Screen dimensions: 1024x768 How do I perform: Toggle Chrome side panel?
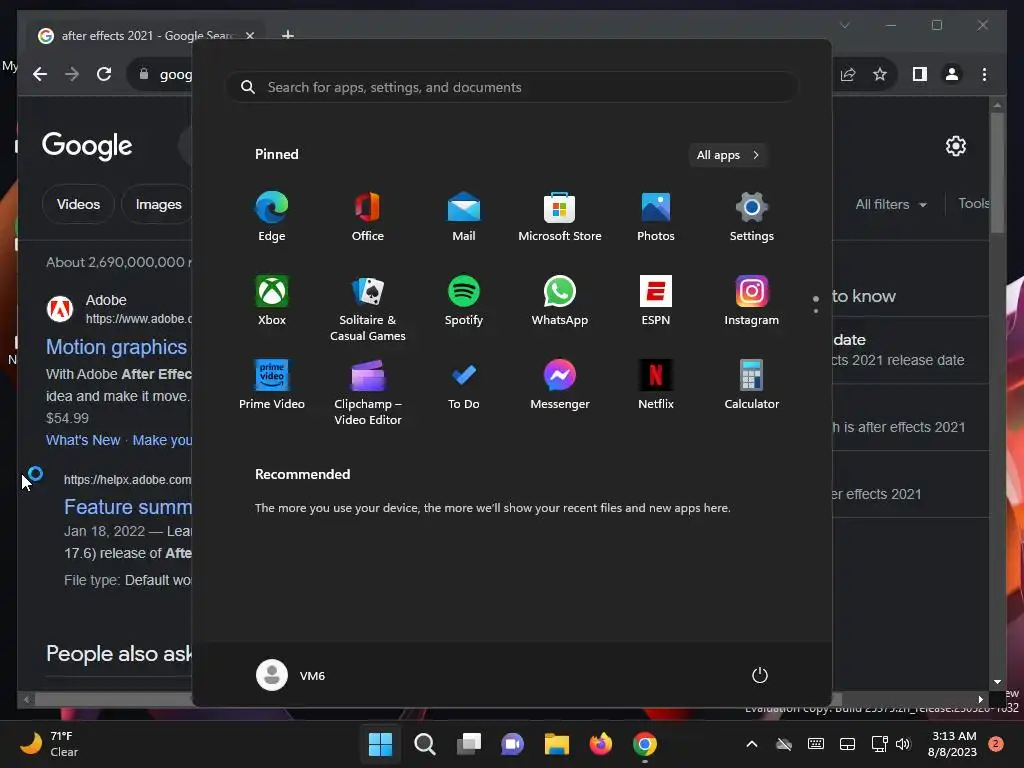point(920,74)
